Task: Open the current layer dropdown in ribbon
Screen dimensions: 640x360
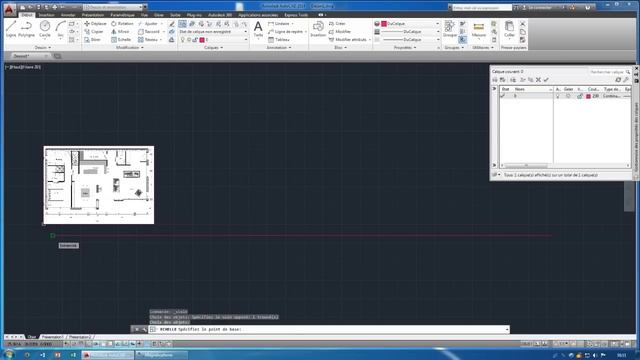Action: point(246,40)
